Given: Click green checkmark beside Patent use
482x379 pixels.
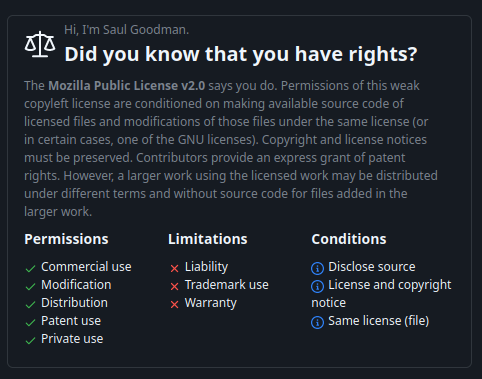Looking at the screenshot, I should point(30,322).
